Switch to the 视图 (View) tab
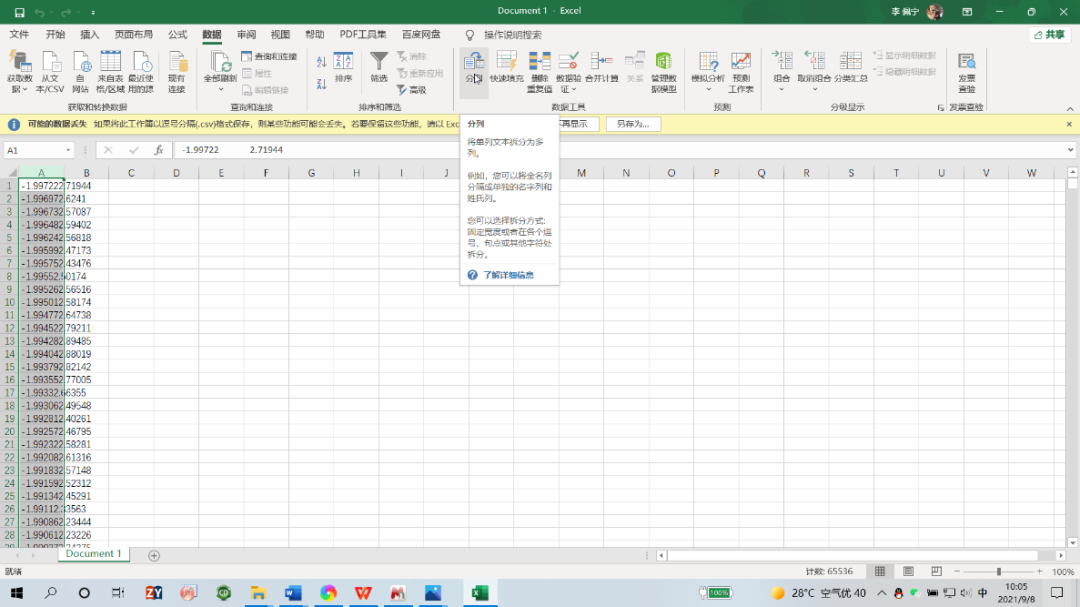This screenshot has height=607, width=1080. tap(280, 34)
